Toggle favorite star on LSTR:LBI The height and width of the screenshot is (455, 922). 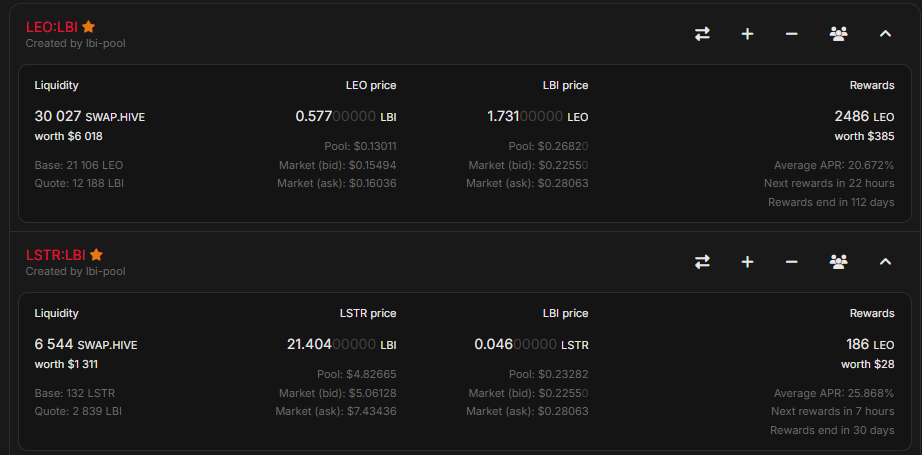point(97,255)
